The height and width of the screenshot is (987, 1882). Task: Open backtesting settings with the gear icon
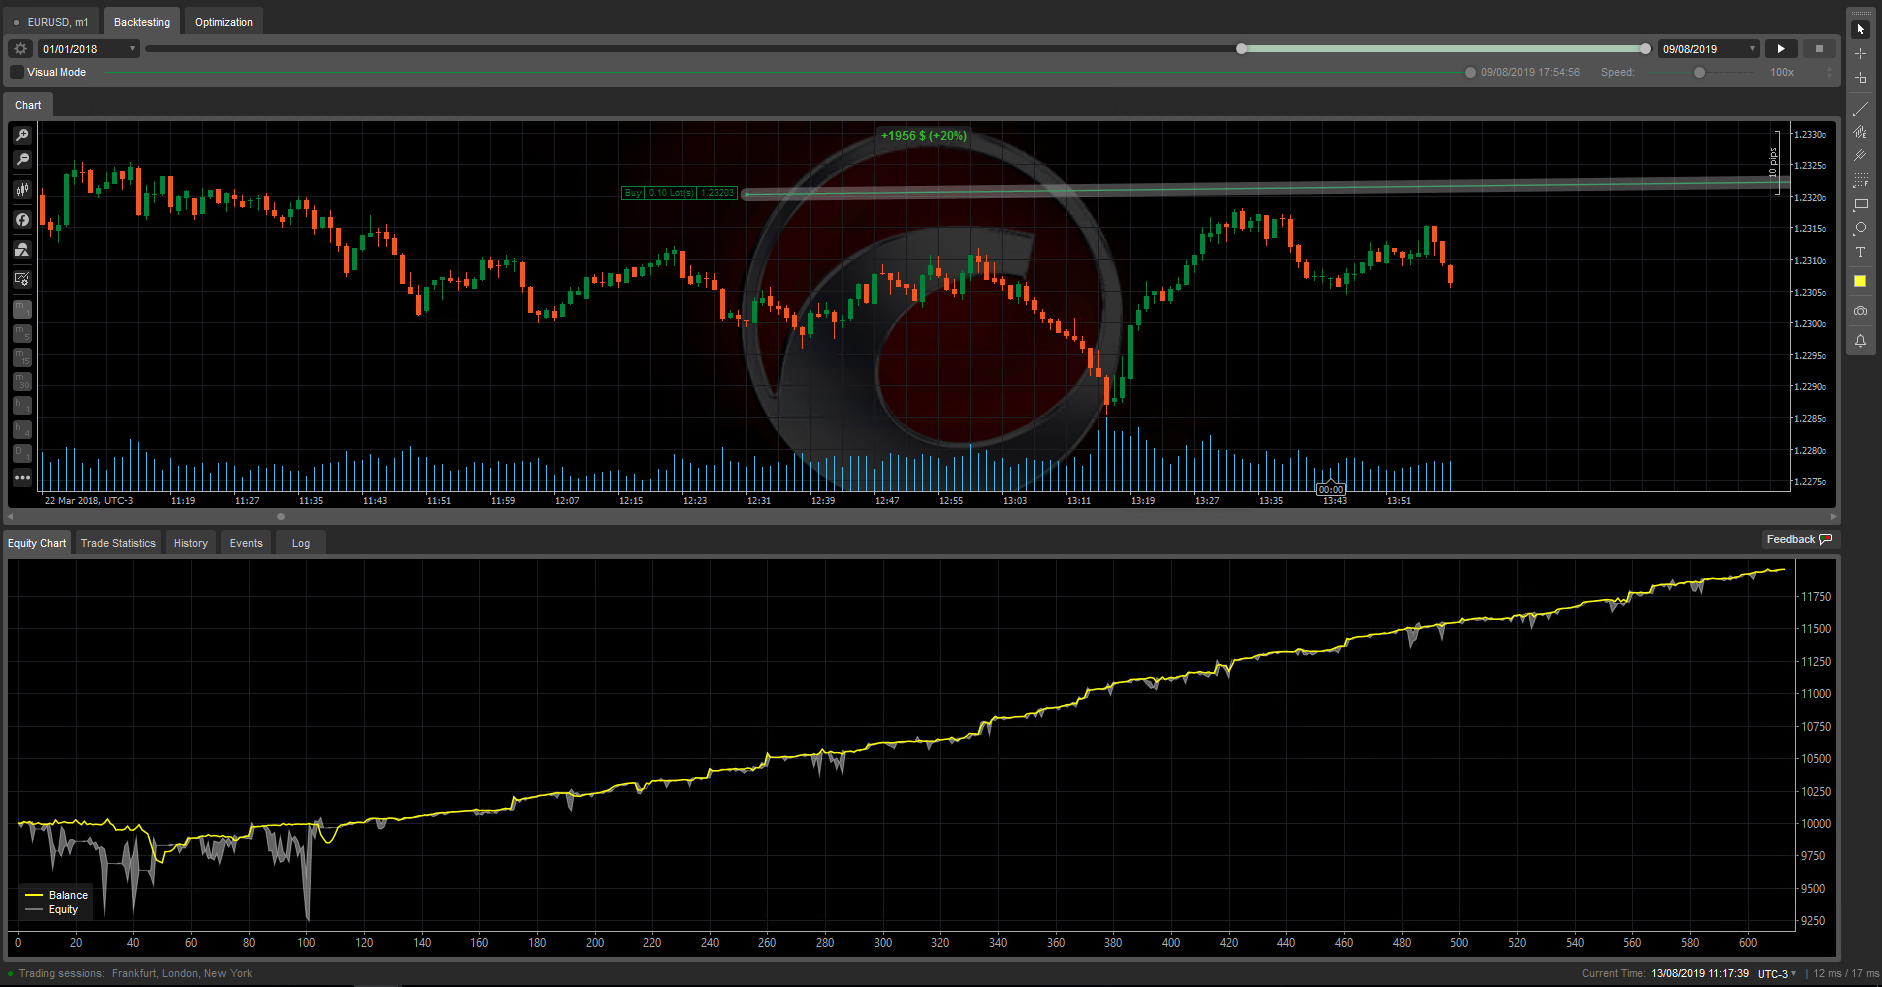[x=20, y=48]
